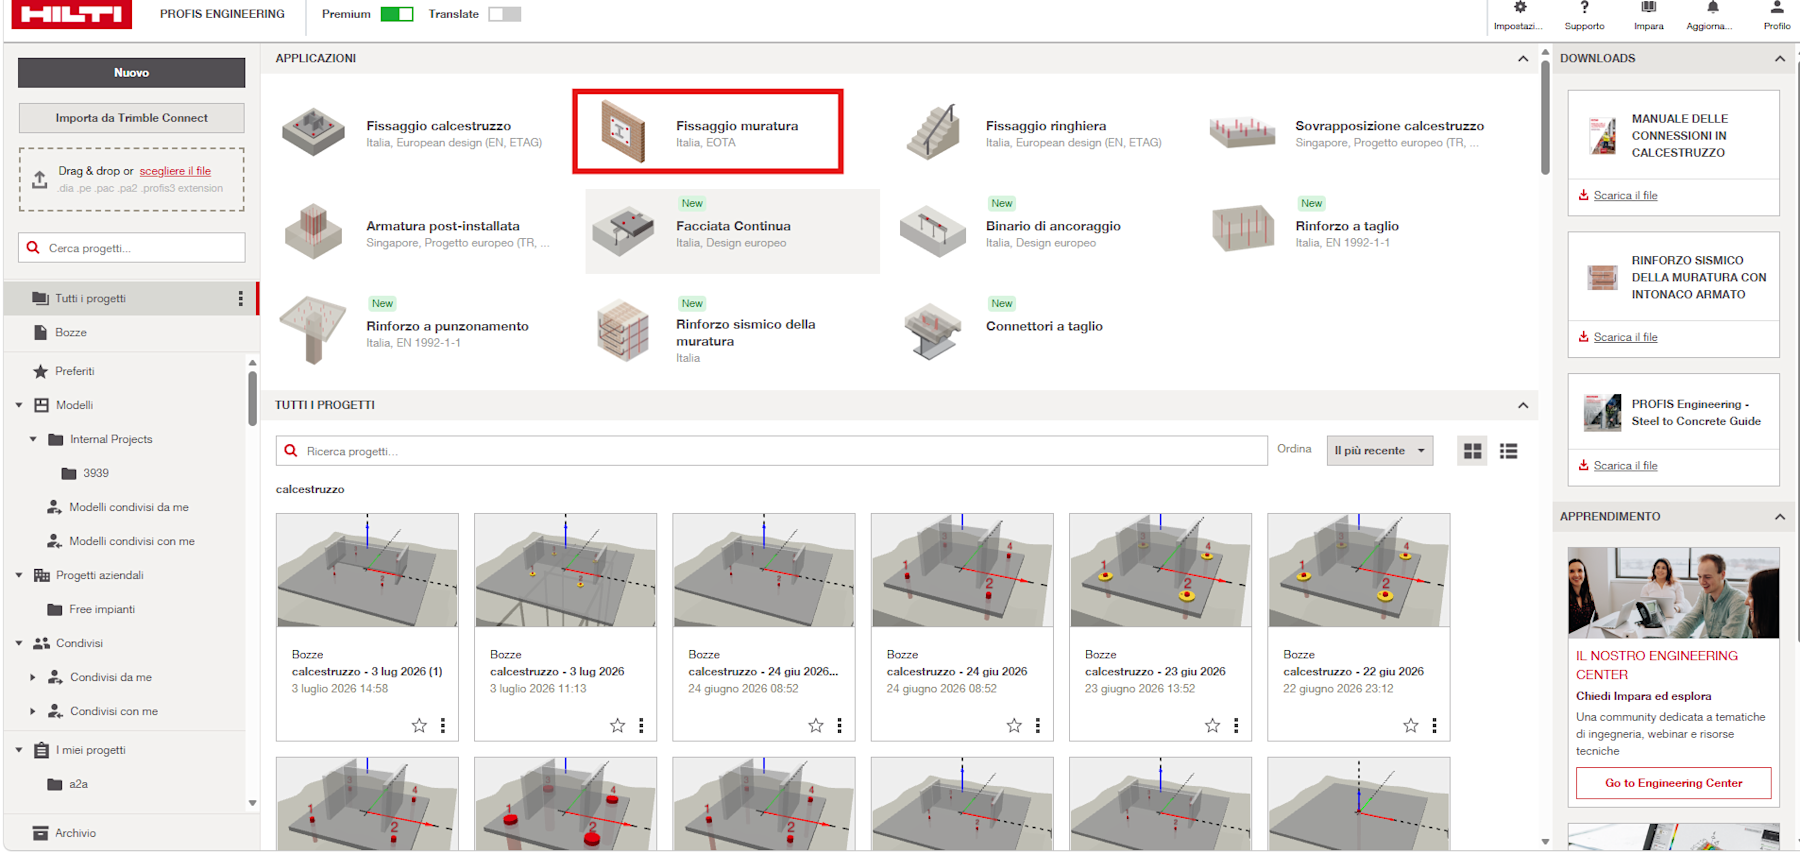Open Connettori a taglio application
This screenshot has width=1800, height=854.
[x=1040, y=331]
